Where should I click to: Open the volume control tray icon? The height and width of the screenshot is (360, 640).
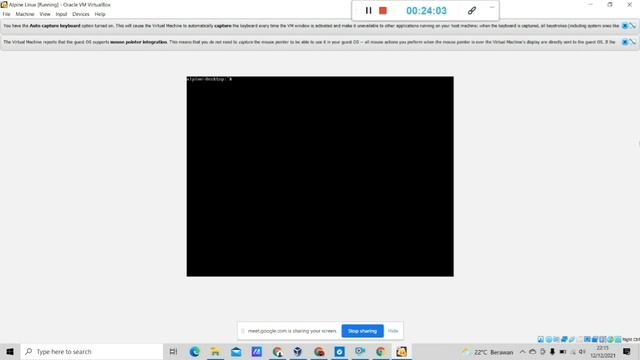tap(582, 351)
